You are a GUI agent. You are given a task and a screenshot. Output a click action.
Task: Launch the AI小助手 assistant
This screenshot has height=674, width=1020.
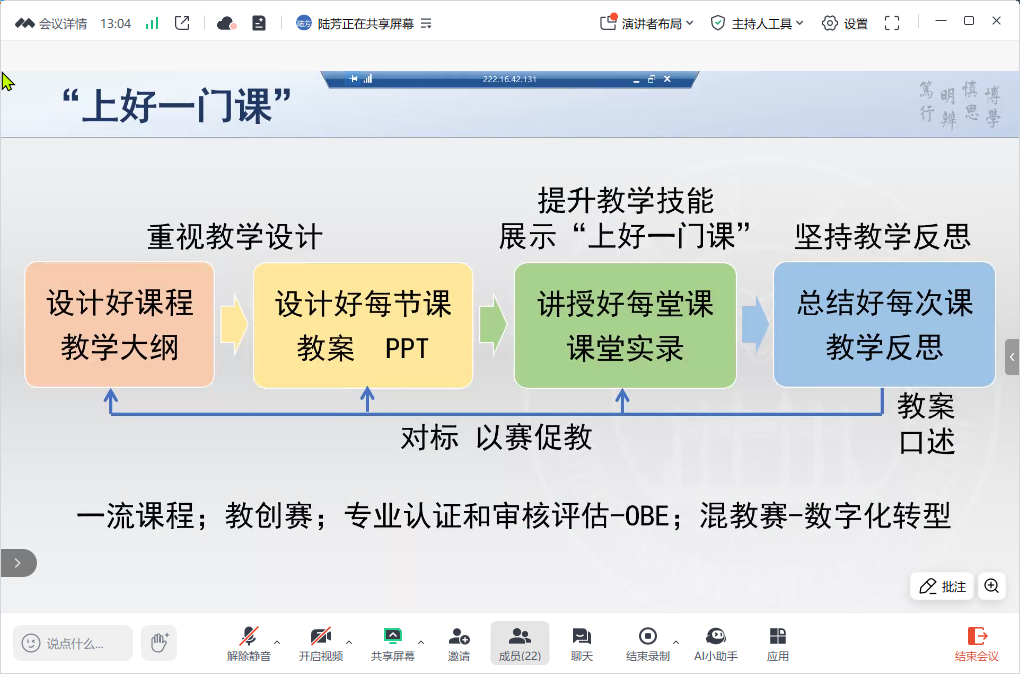716,643
